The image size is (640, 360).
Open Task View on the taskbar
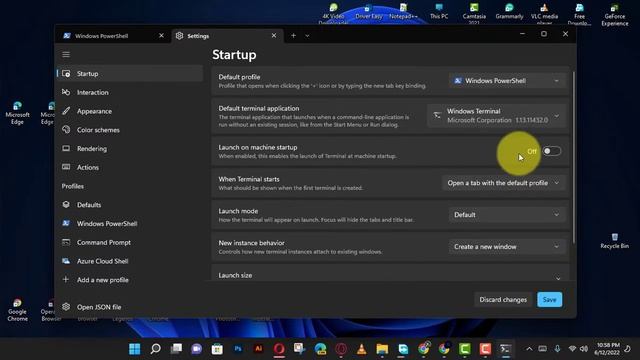tap(176, 349)
